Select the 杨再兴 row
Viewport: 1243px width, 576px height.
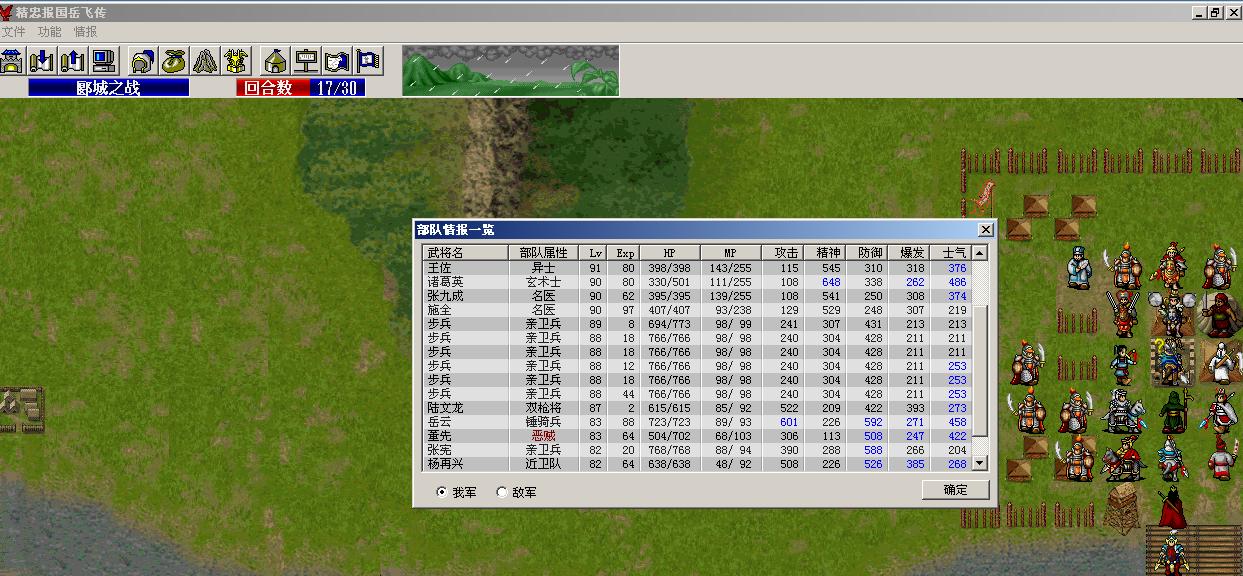click(x=698, y=464)
